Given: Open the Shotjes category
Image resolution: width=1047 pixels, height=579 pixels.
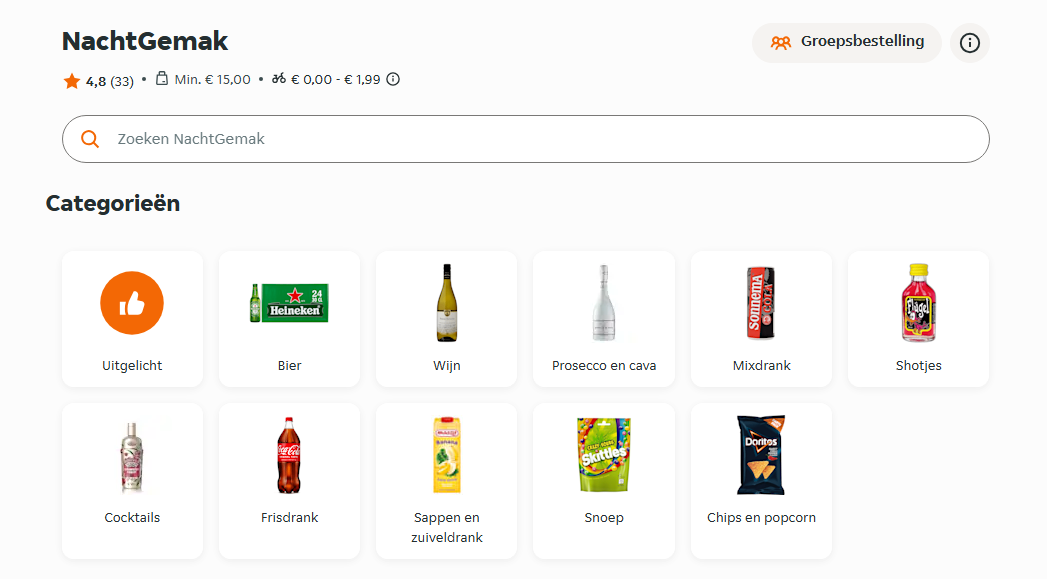Looking at the screenshot, I should coord(918,319).
